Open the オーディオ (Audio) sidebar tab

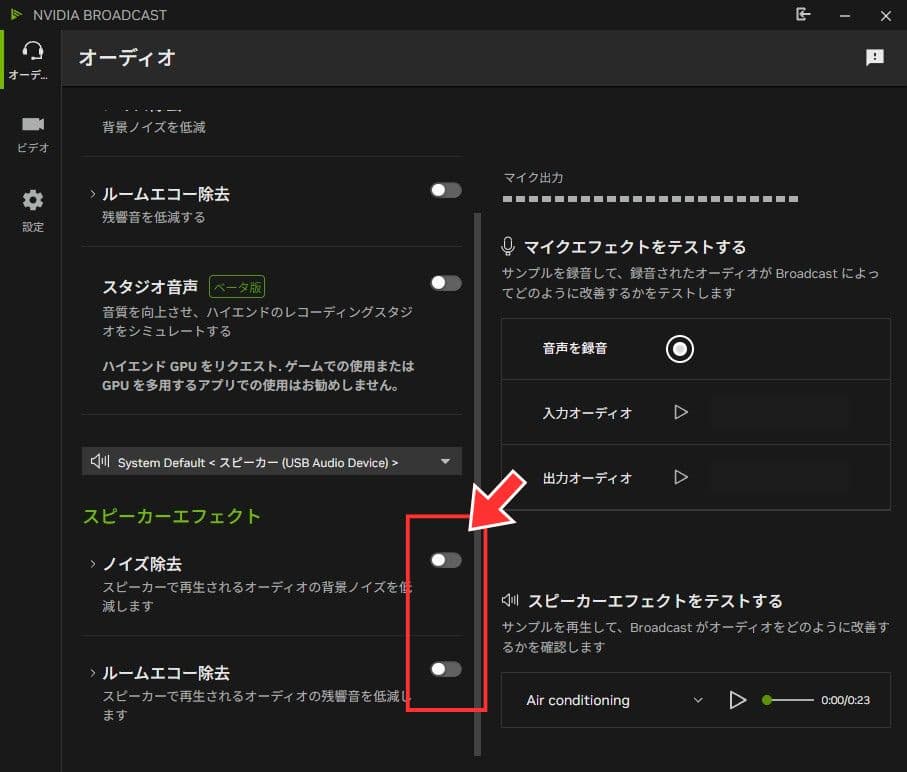coord(32,60)
